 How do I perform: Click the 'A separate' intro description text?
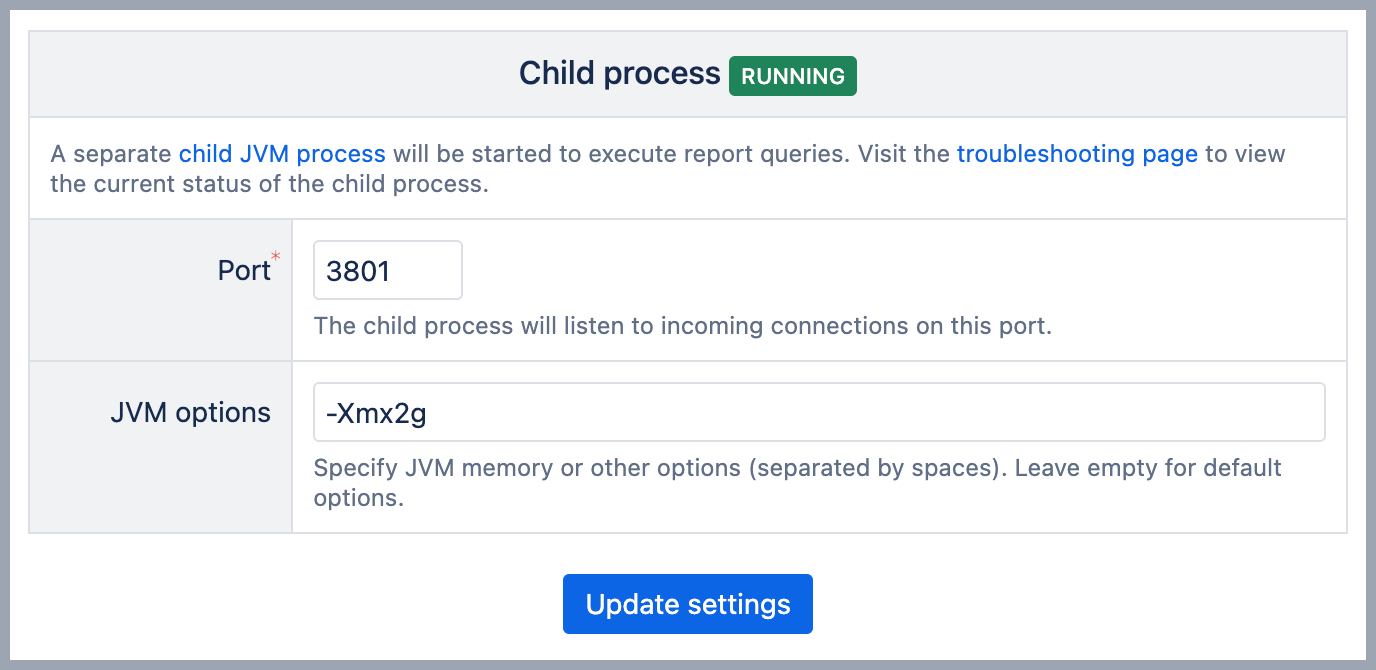pyautogui.click(x=112, y=154)
